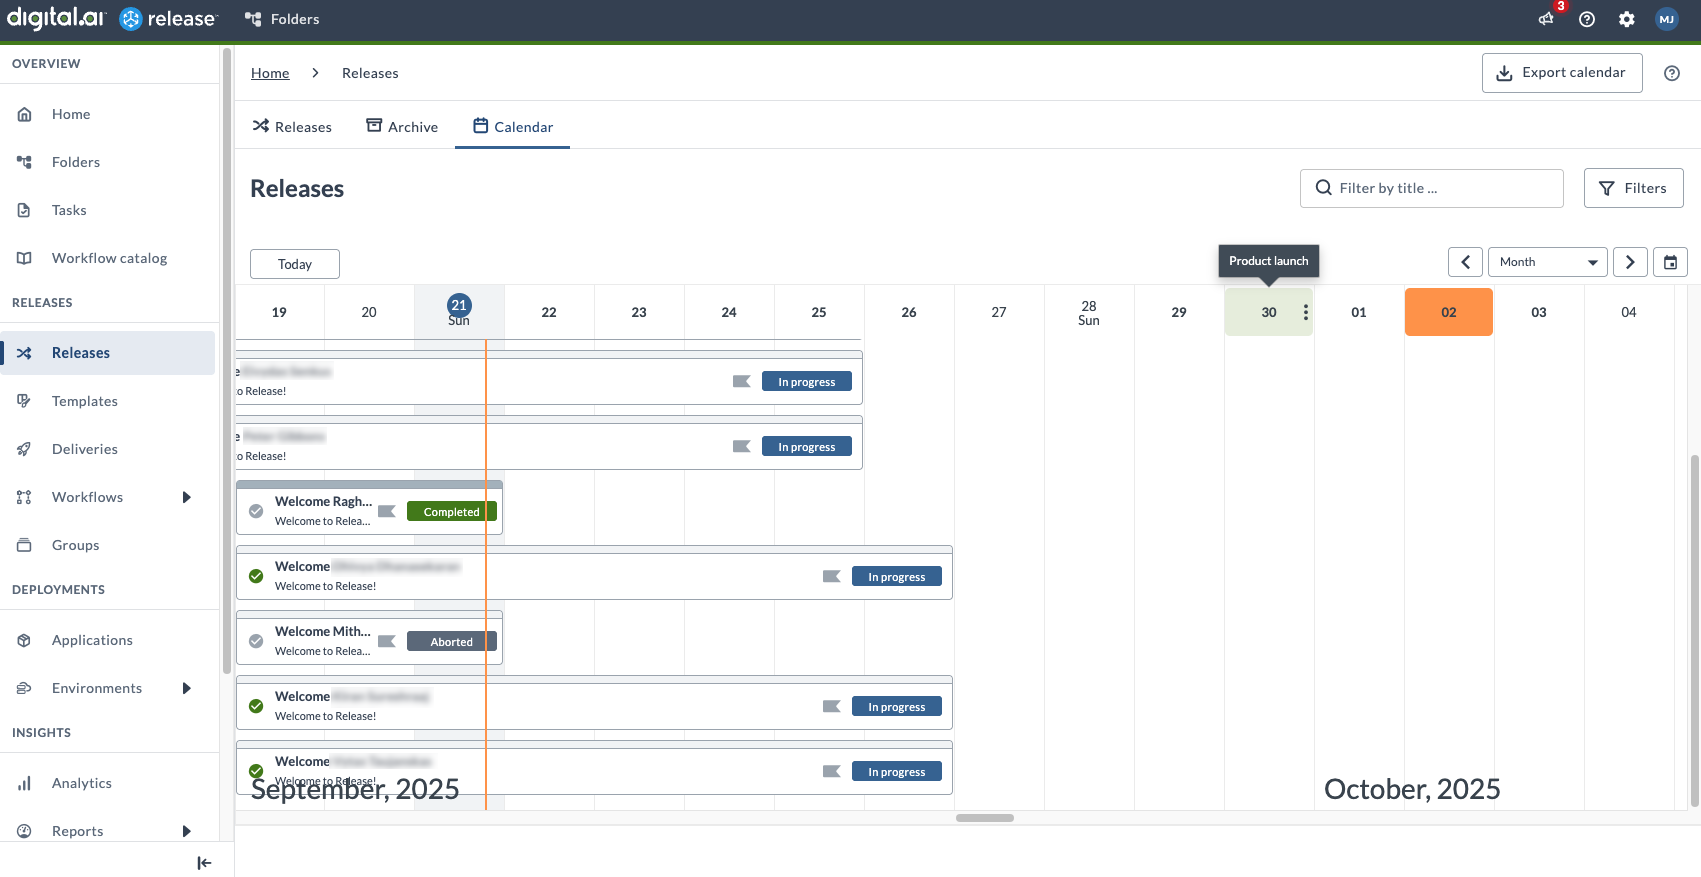The height and width of the screenshot is (877, 1701).
Task: Switch to the Archive tab
Action: point(402,127)
